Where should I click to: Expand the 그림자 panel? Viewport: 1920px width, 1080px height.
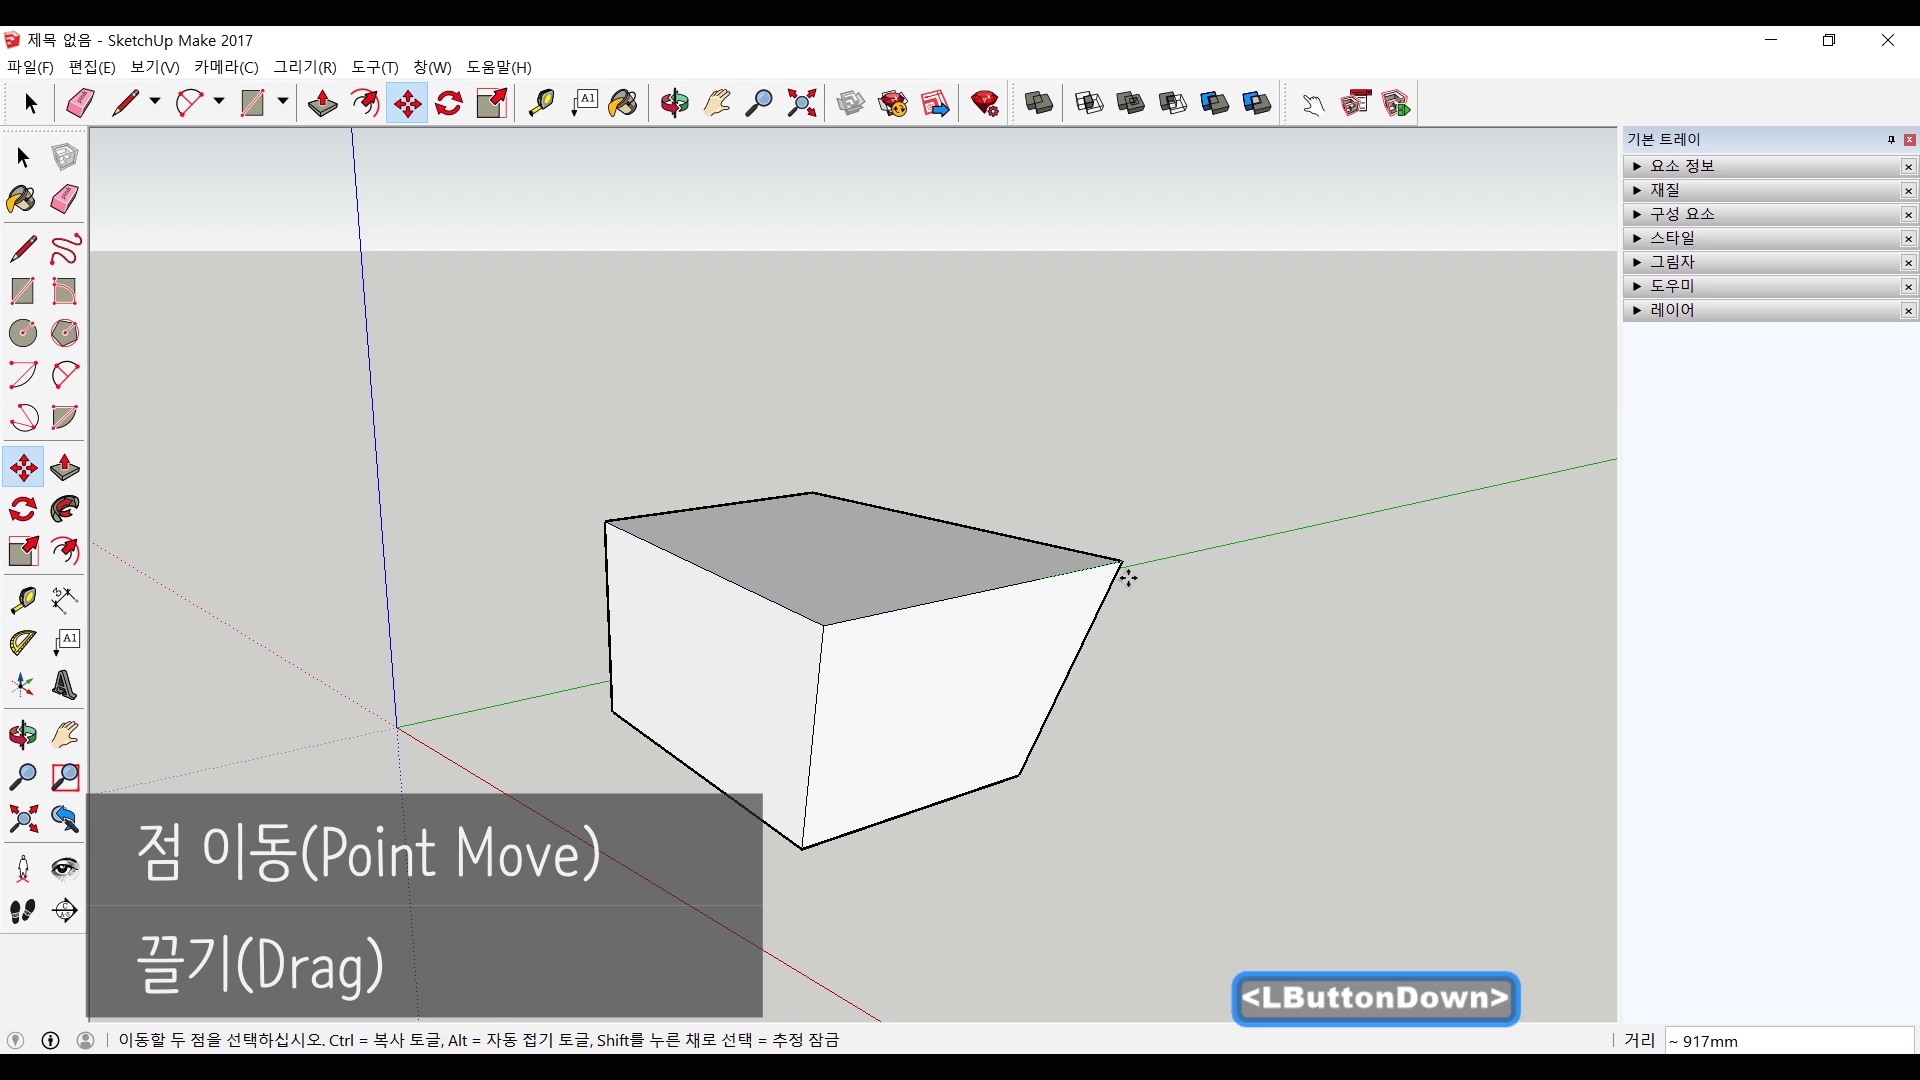tap(1672, 262)
